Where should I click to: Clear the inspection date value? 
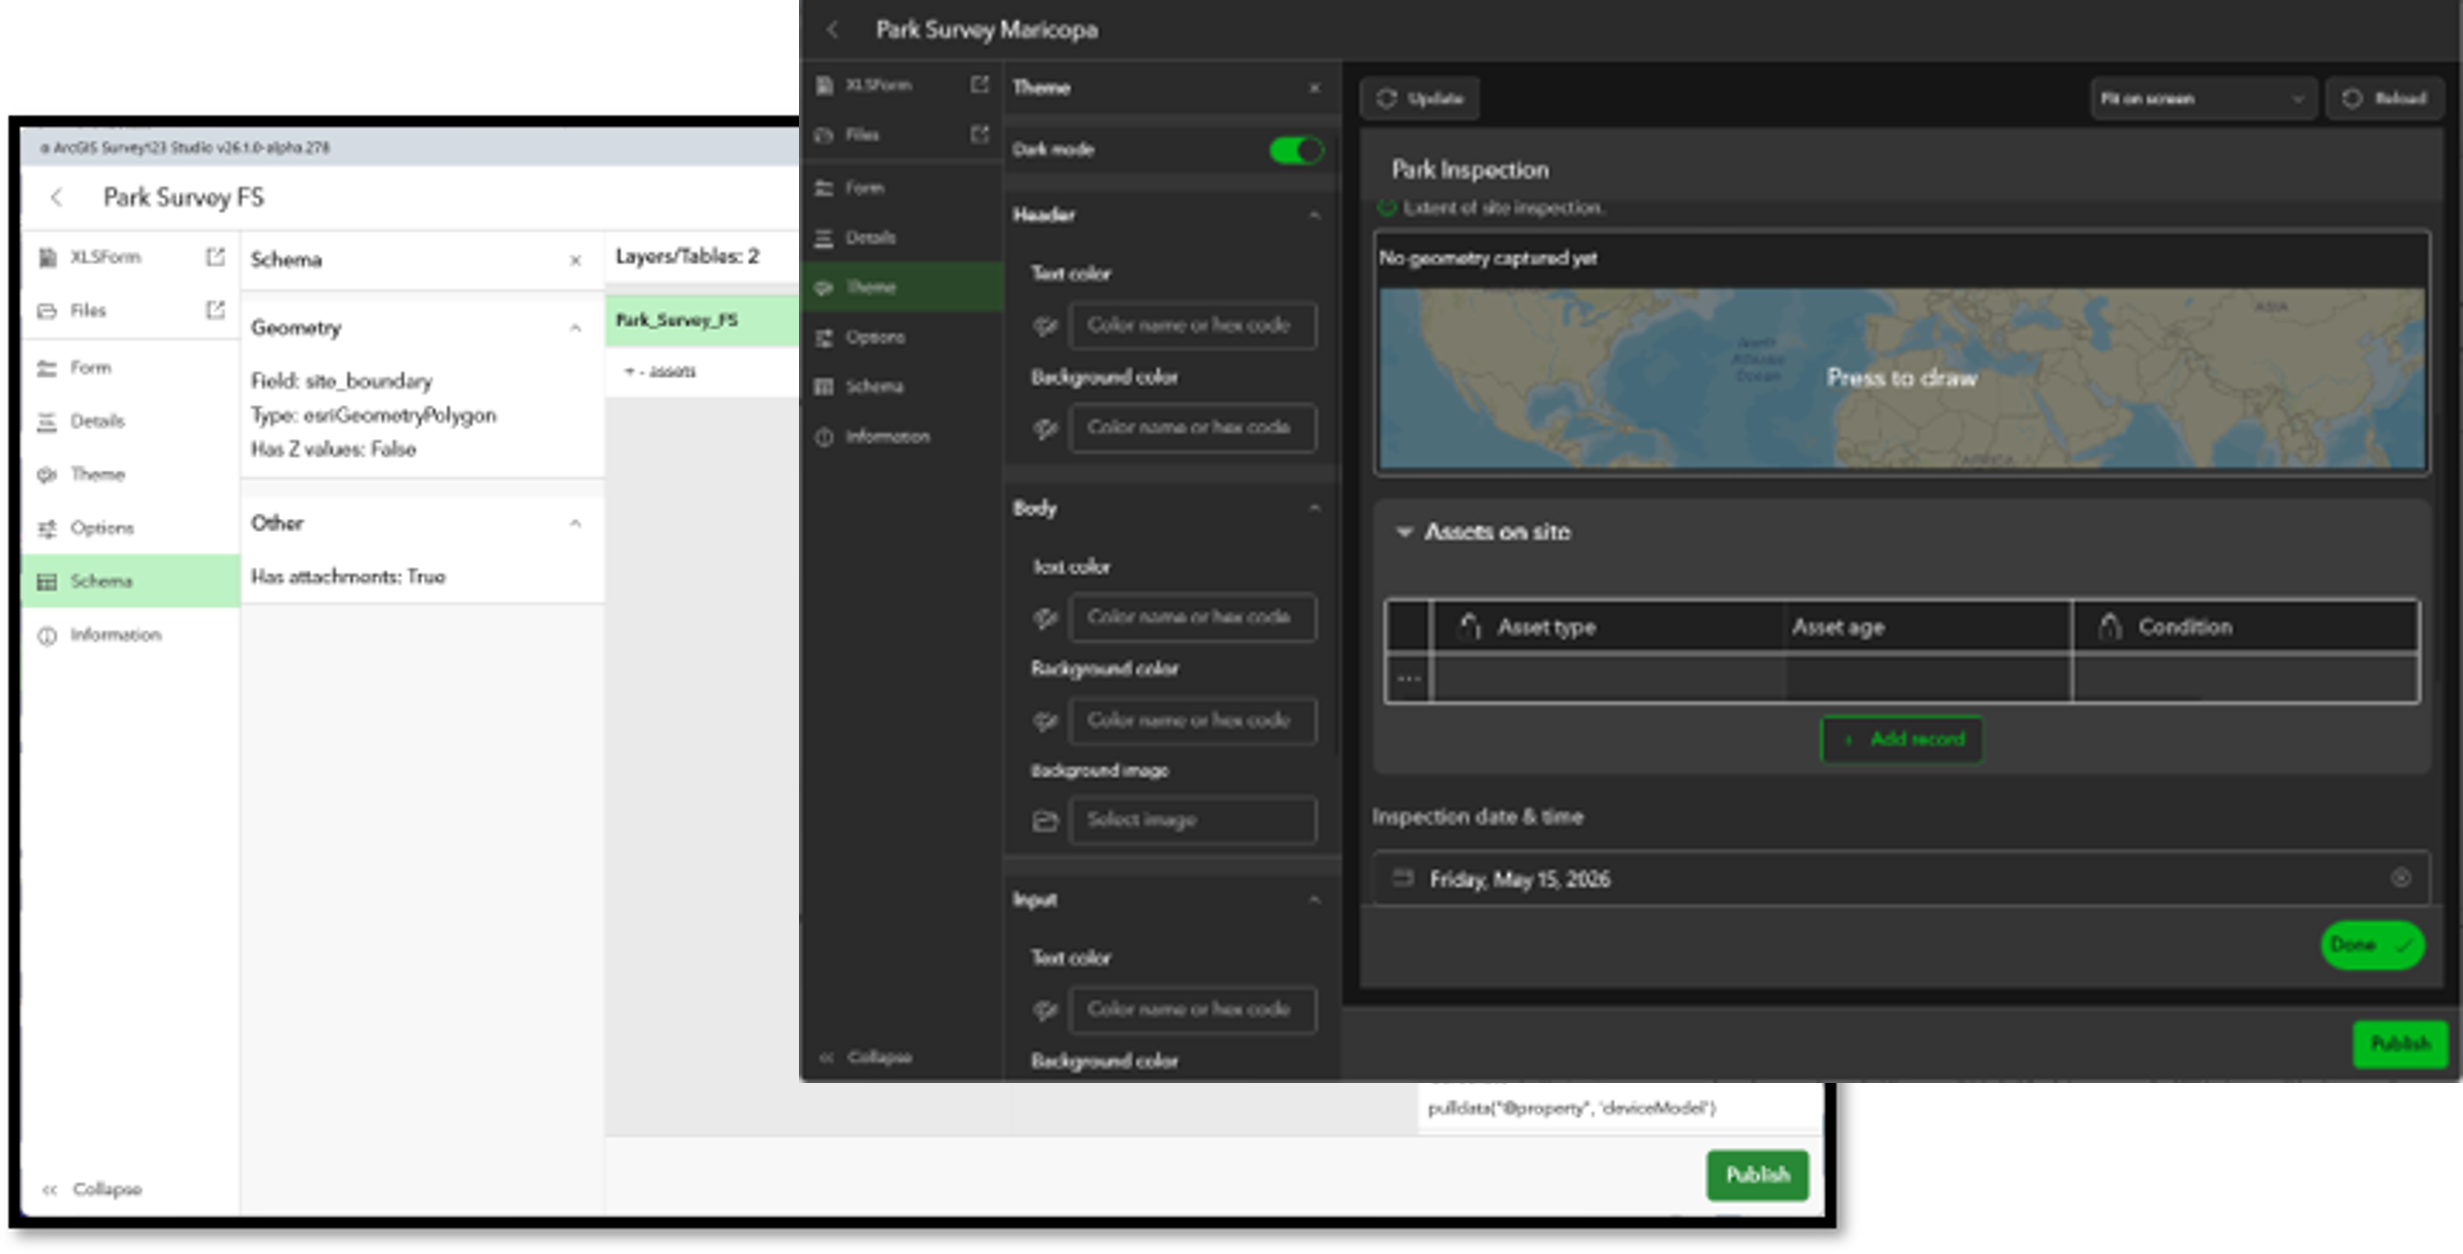click(x=2400, y=878)
